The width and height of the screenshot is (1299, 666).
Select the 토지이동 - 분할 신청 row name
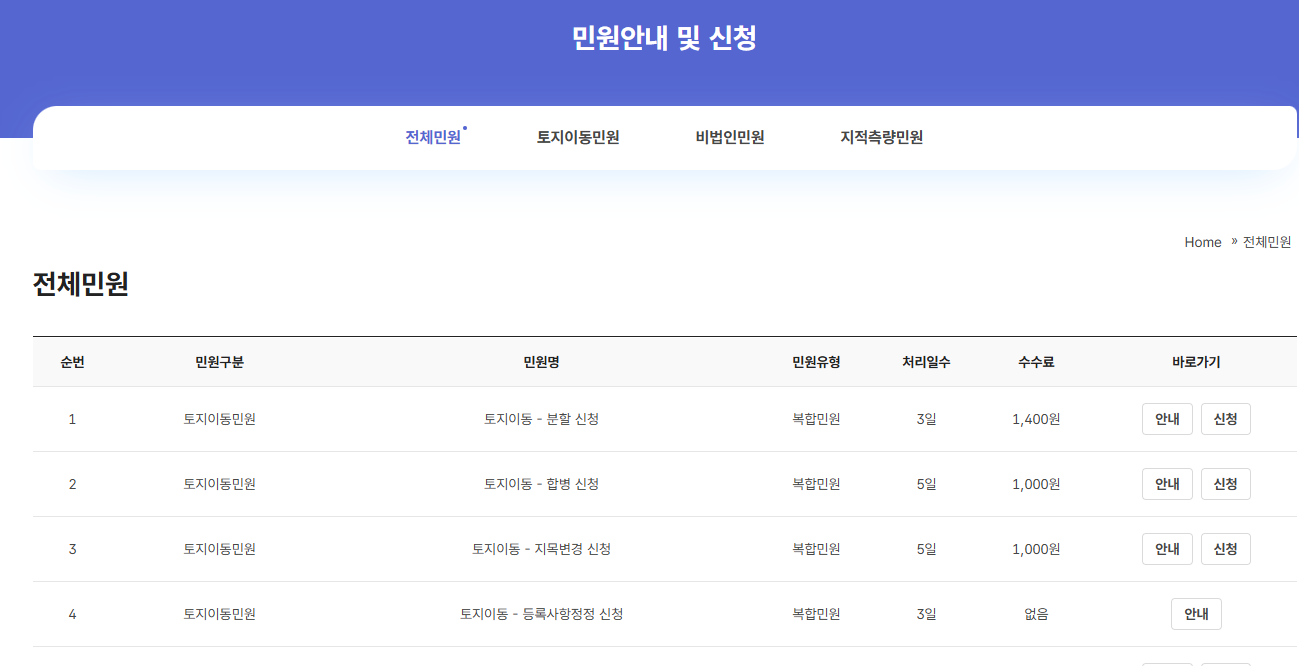(541, 419)
